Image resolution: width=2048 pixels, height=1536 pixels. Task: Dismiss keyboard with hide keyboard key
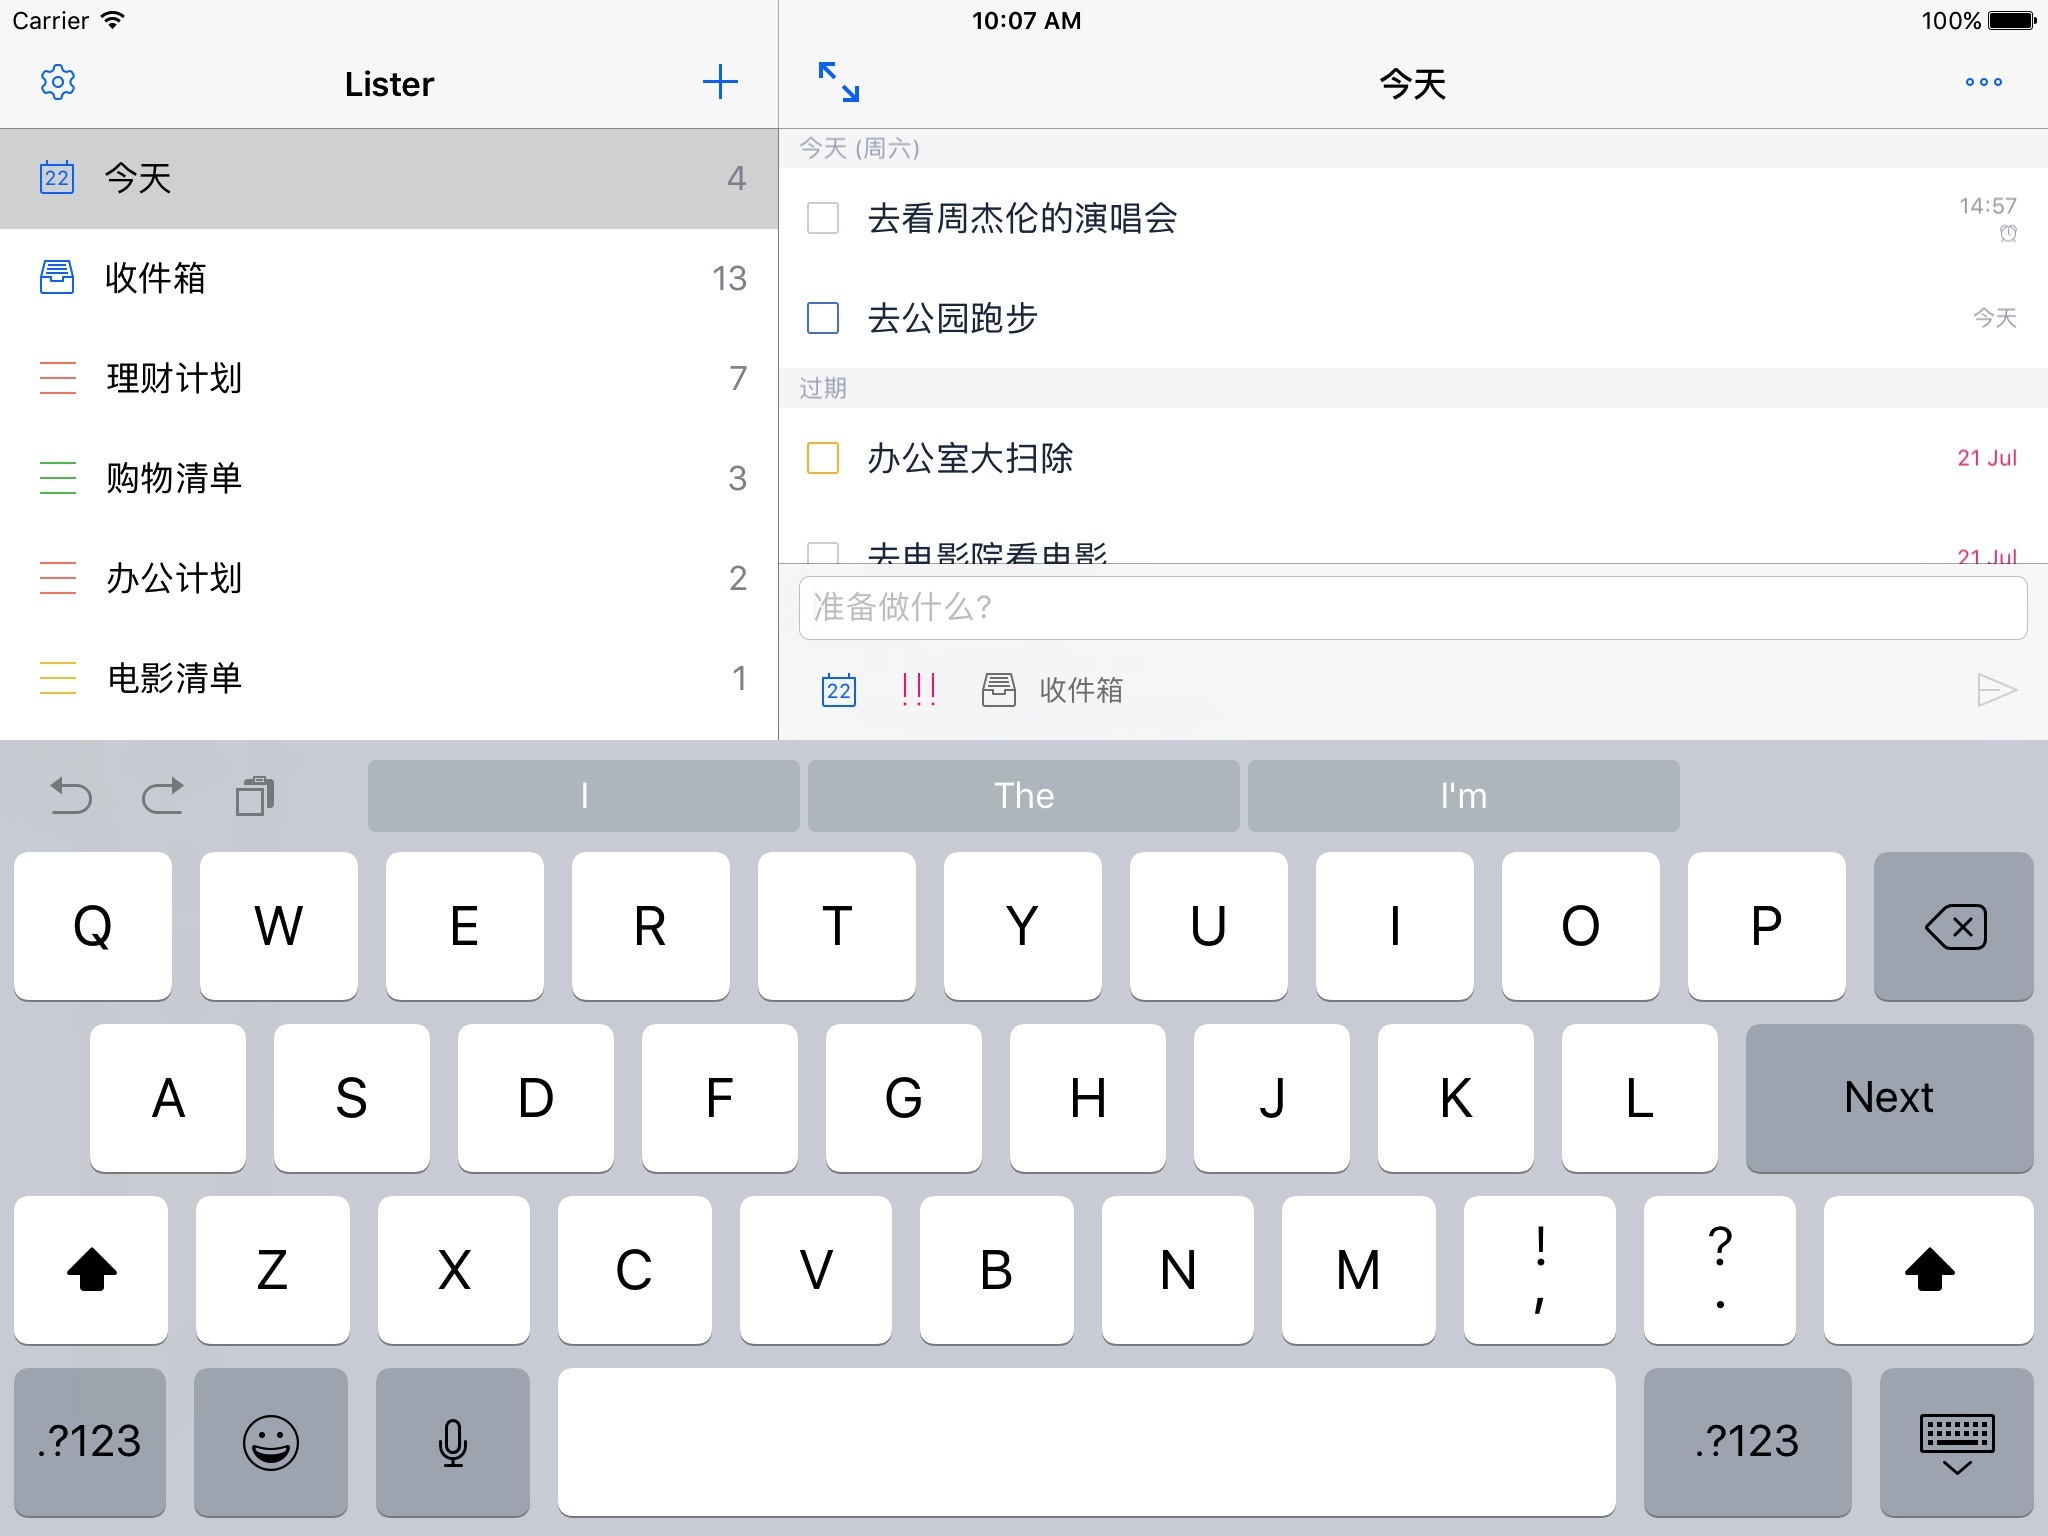(x=1957, y=1442)
